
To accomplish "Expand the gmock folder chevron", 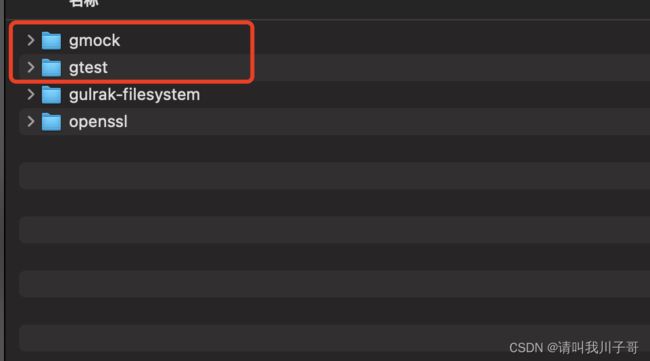I will click(31, 40).
